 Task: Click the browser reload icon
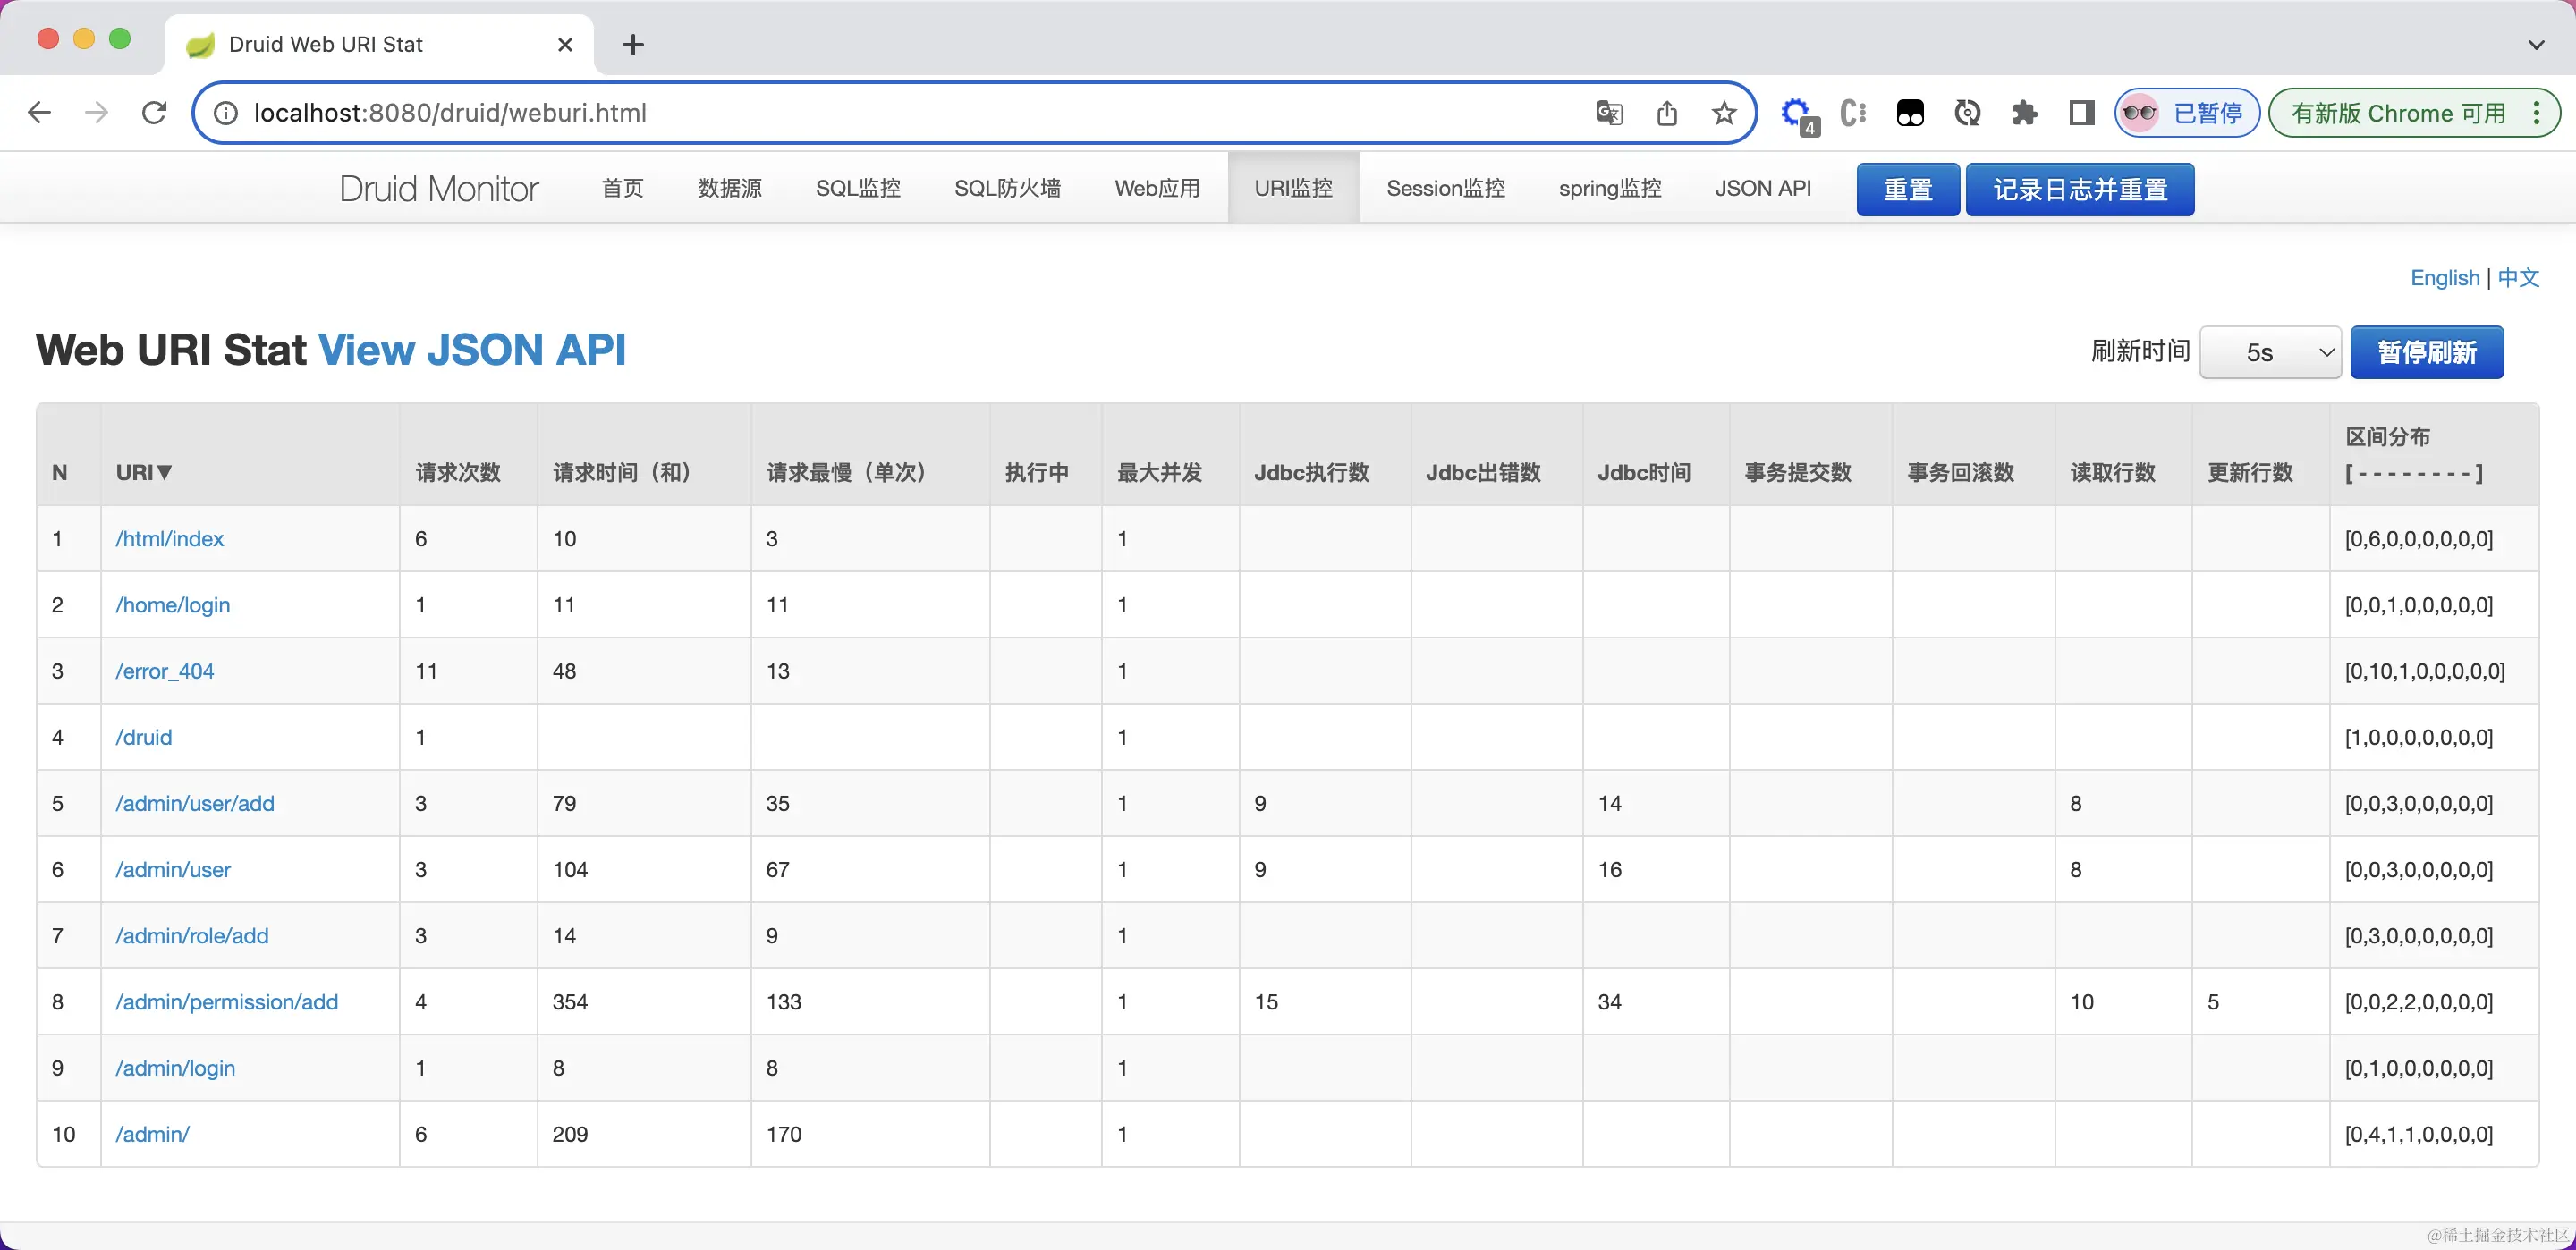154,113
